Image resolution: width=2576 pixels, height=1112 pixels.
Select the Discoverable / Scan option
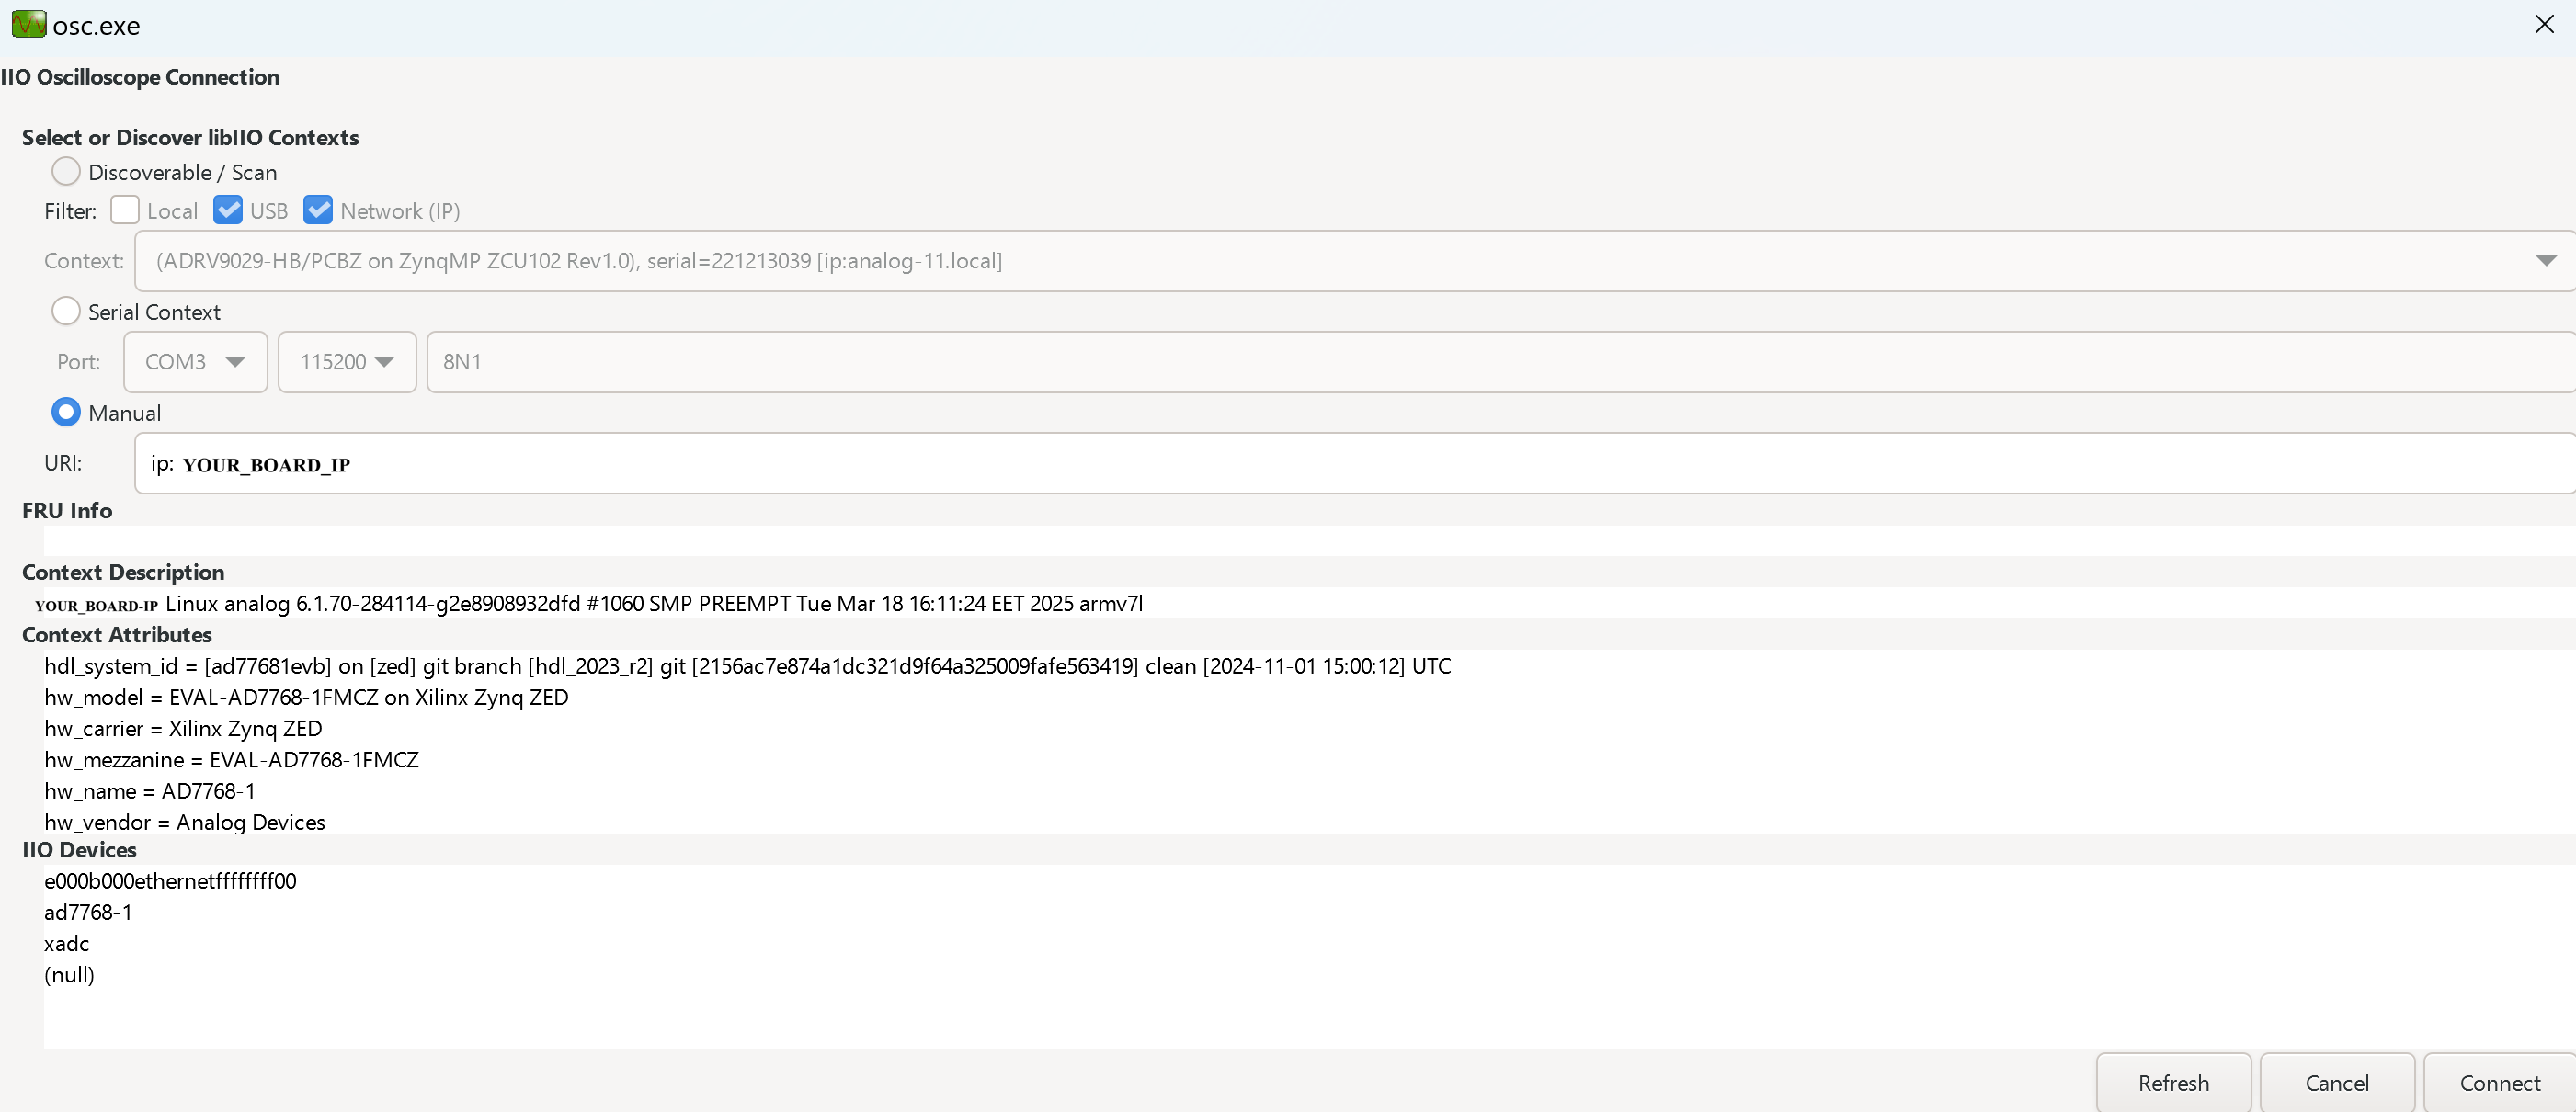65,171
